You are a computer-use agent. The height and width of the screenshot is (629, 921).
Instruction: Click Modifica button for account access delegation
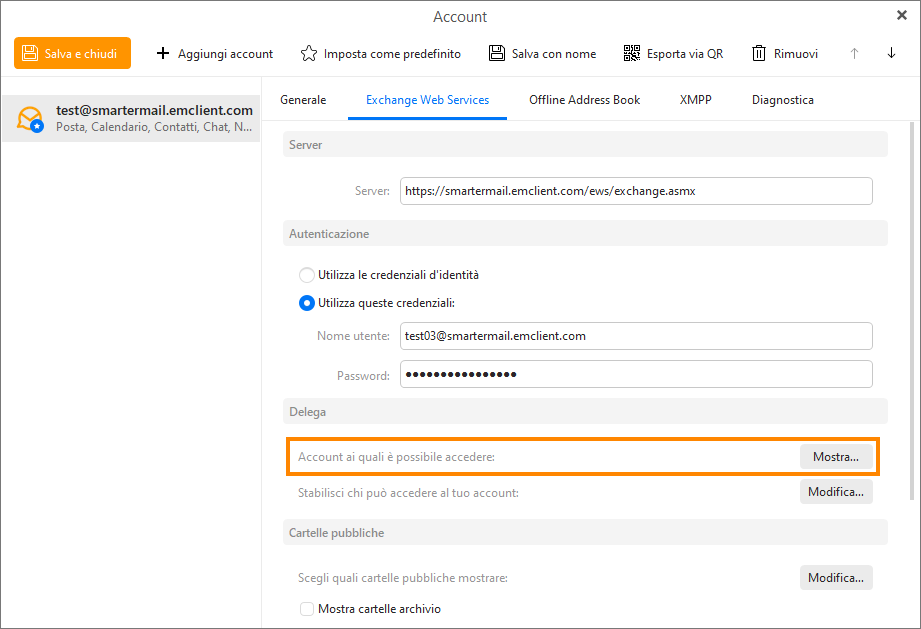tap(836, 492)
